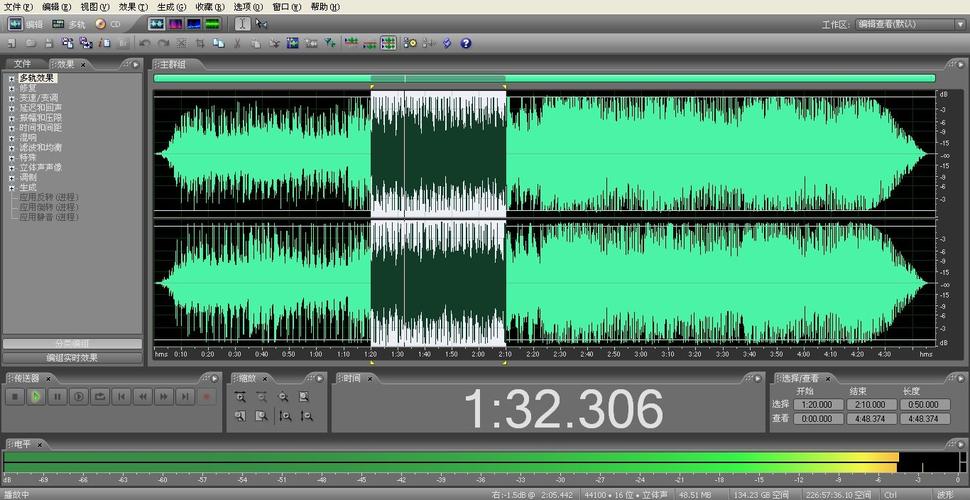970x500 pixels.
Task: Open the 主群组 panel tab
Action: [173, 64]
